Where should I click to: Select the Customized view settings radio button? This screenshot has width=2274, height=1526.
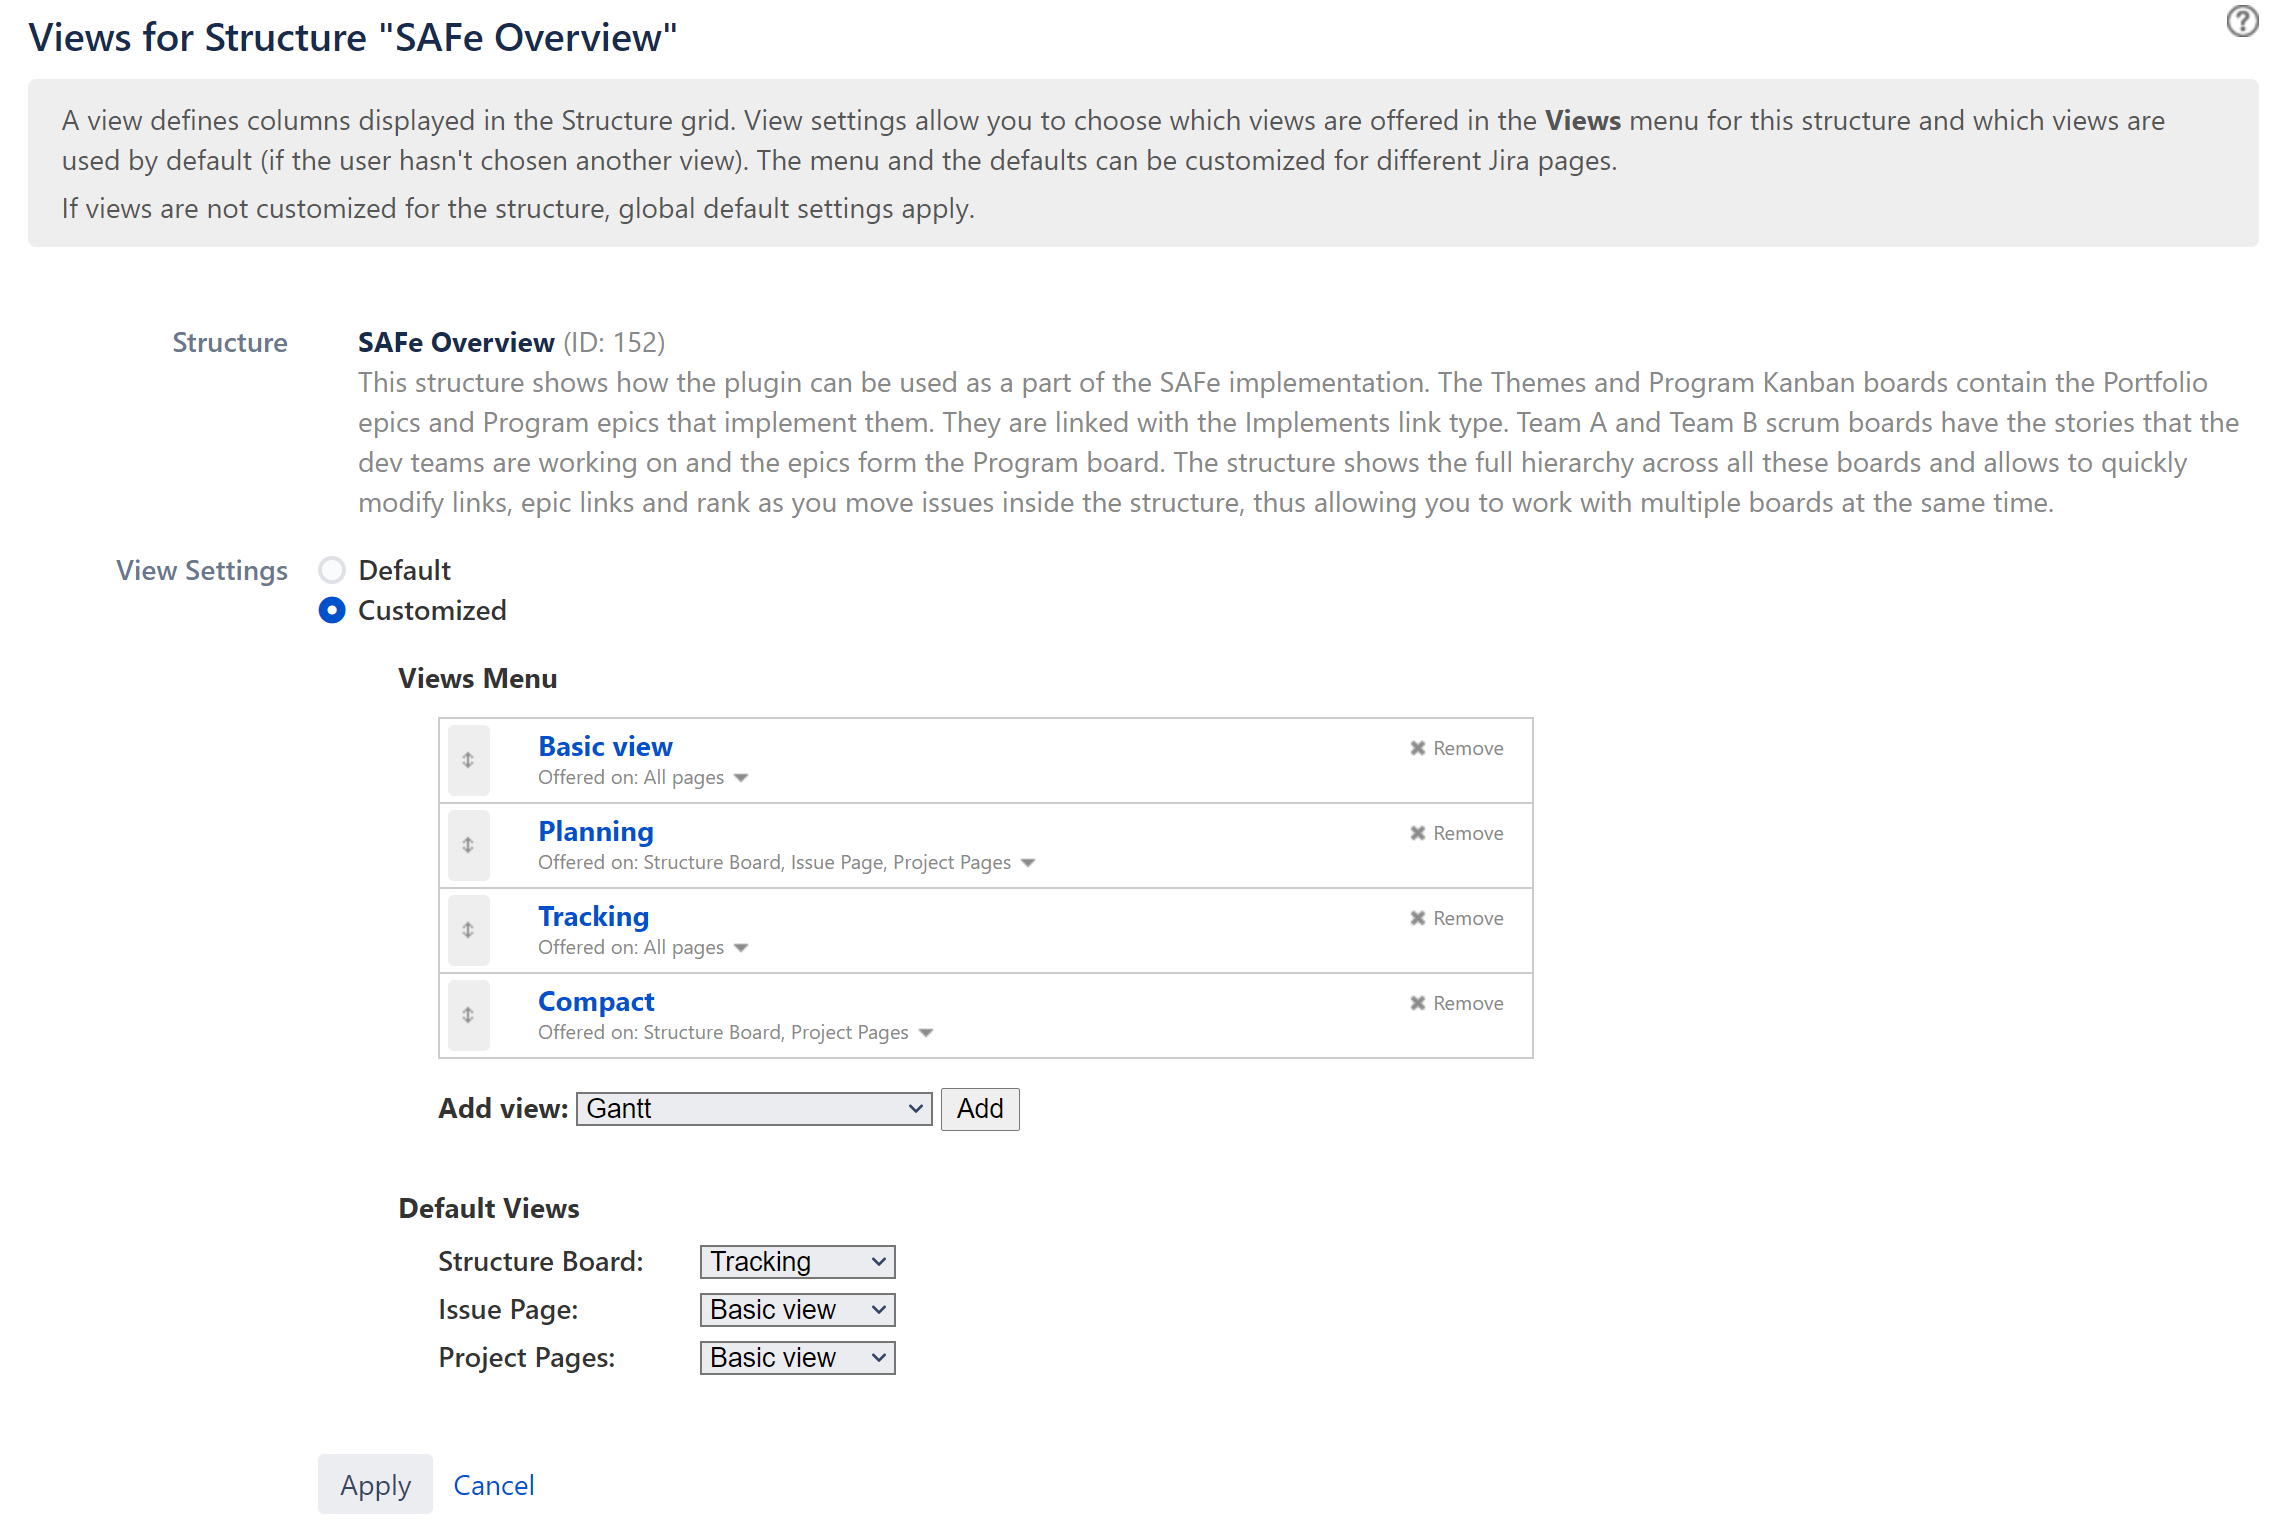pyautogui.click(x=330, y=610)
